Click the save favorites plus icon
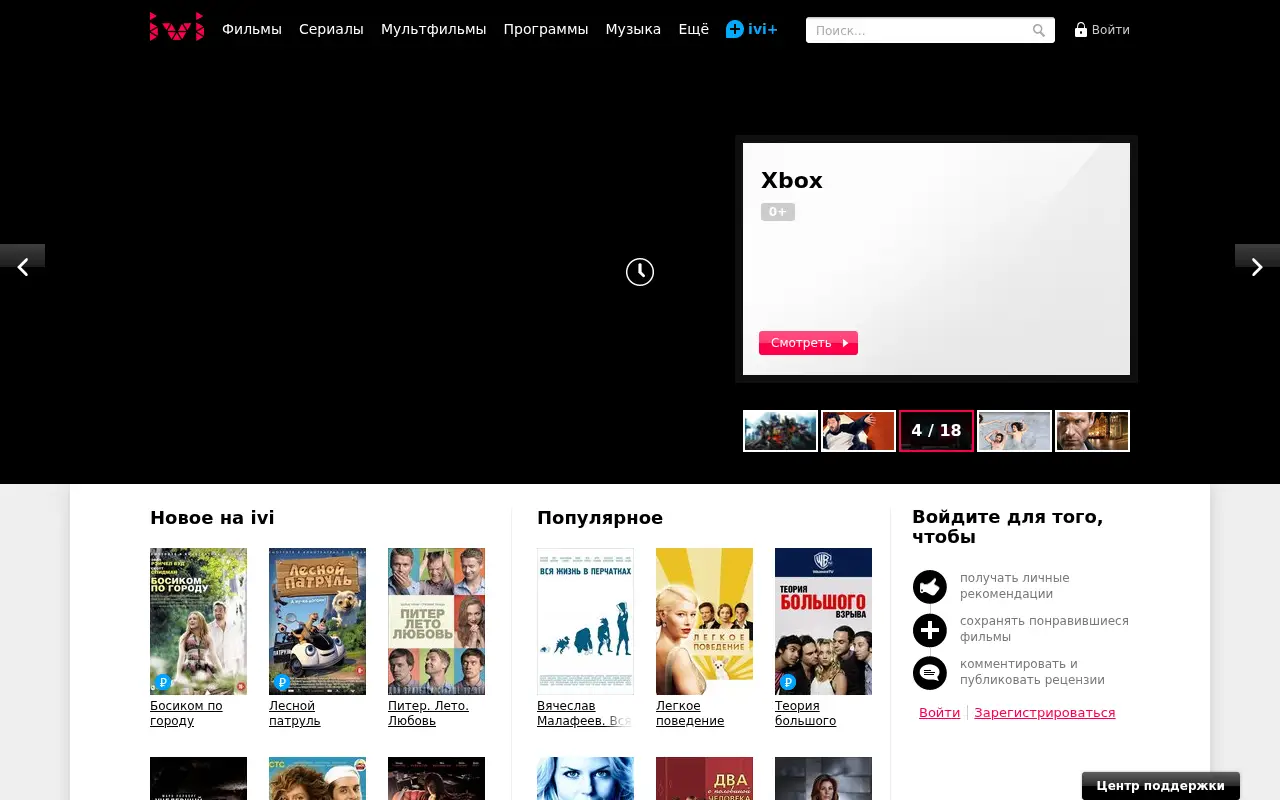The width and height of the screenshot is (1280, 800). 930,630
